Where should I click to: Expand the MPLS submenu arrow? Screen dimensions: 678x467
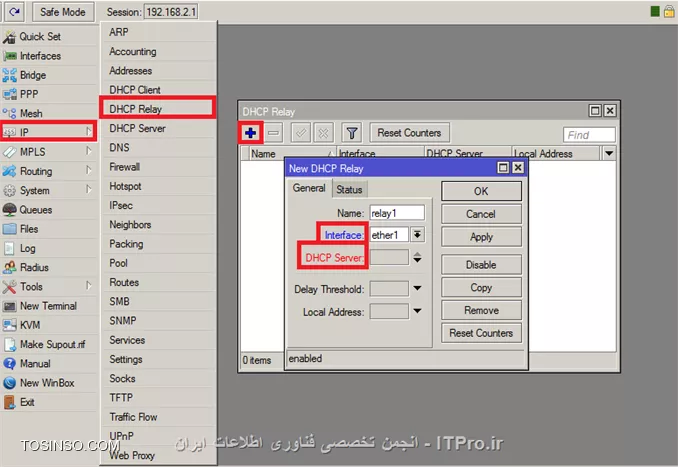(x=89, y=151)
